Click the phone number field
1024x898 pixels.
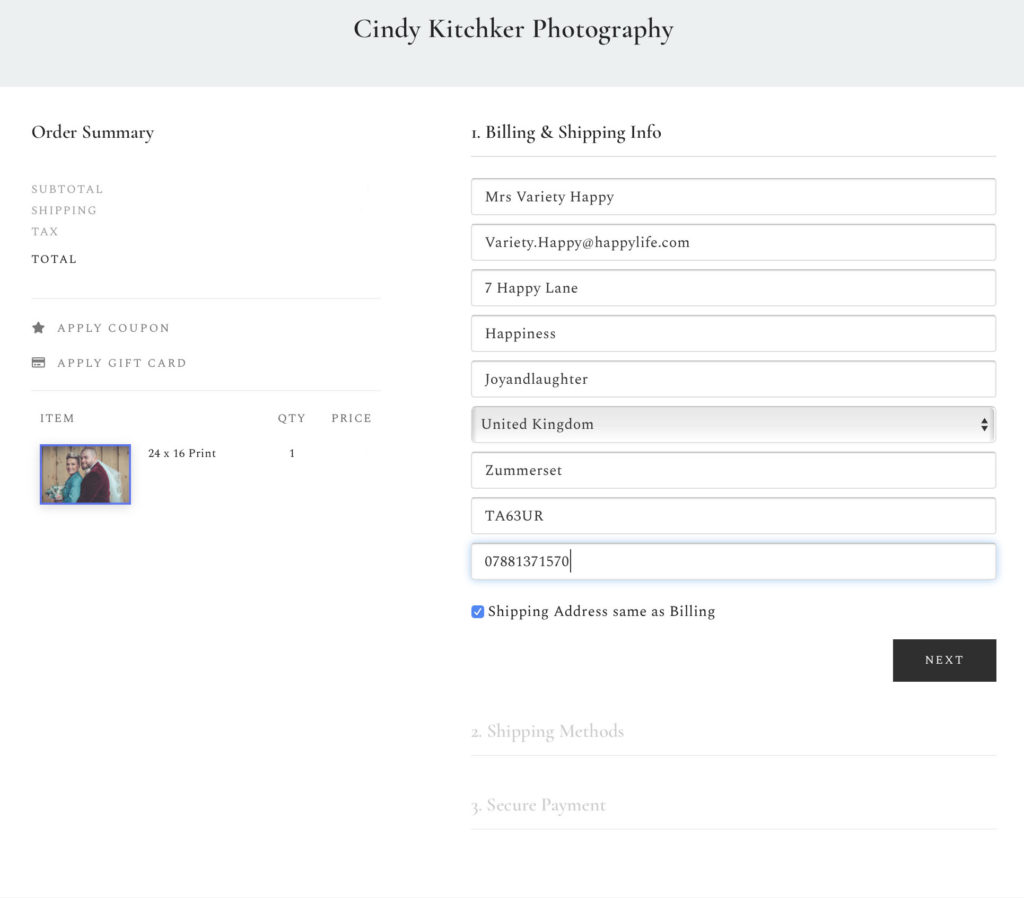[733, 562]
